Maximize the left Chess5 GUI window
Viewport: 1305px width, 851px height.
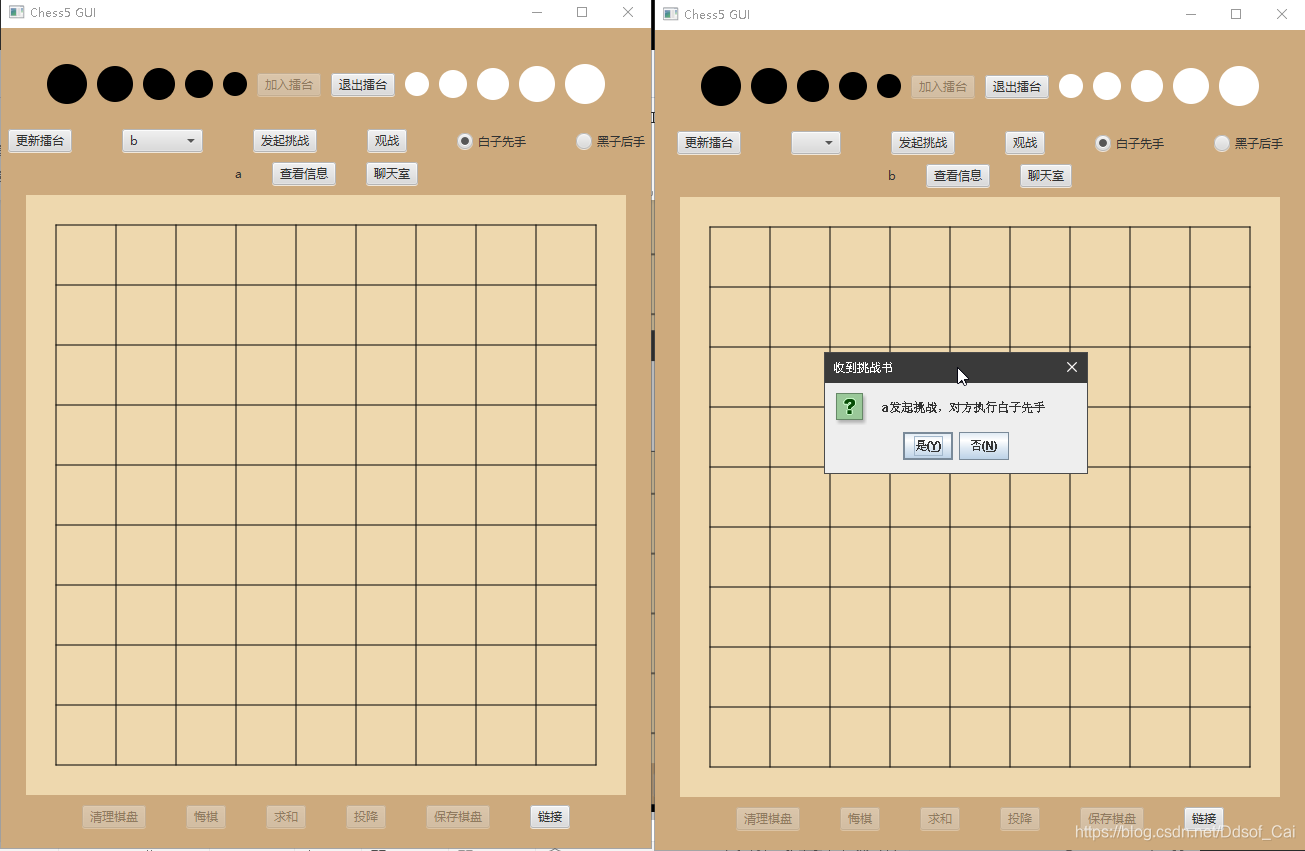click(582, 12)
